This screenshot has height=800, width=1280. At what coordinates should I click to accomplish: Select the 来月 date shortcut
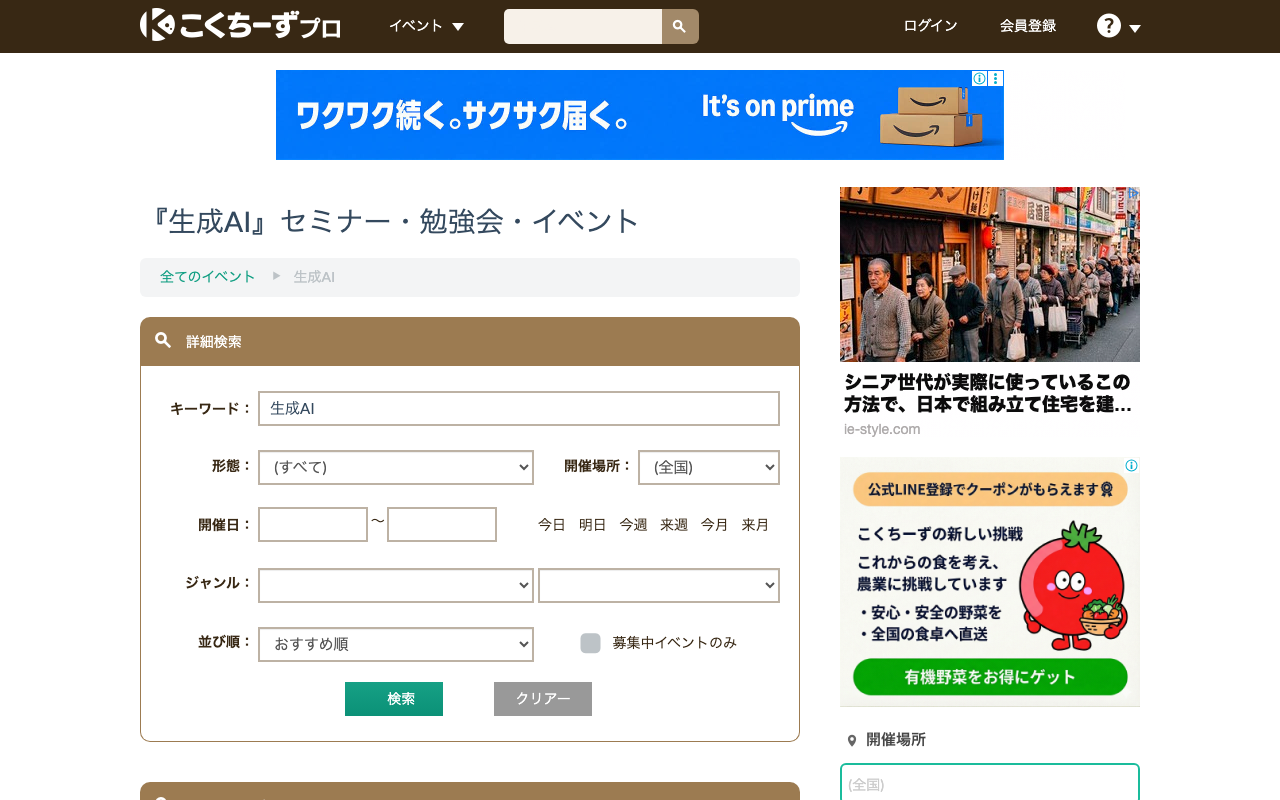click(755, 525)
